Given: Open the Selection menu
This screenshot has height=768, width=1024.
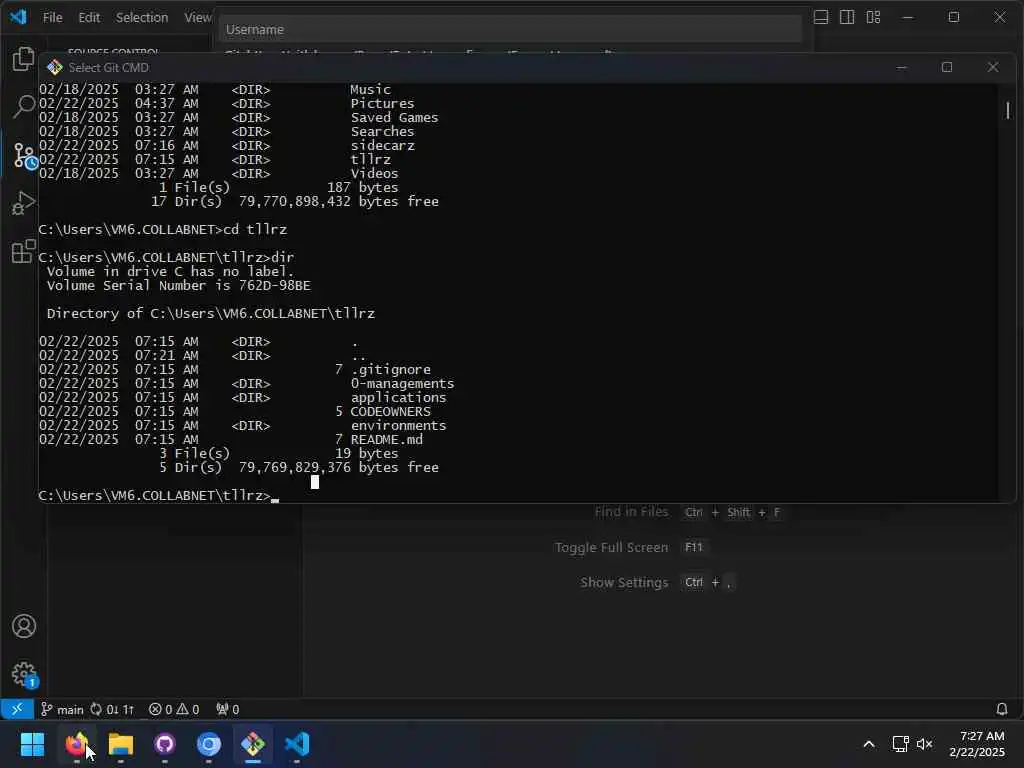Looking at the screenshot, I should [142, 18].
